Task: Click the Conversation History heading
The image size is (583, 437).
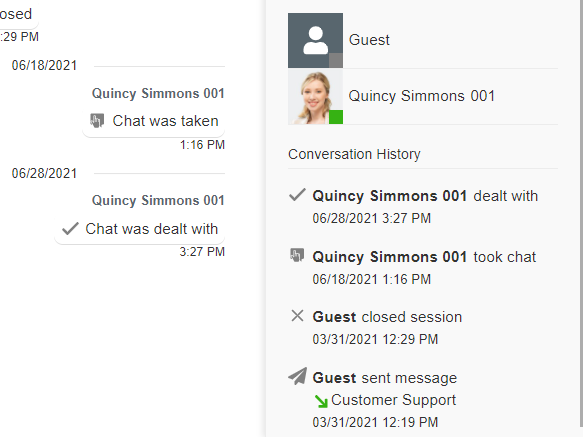Action: (x=354, y=154)
